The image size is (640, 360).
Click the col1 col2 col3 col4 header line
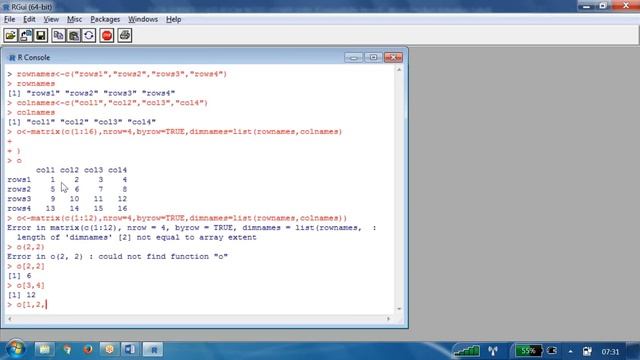pos(81,170)
